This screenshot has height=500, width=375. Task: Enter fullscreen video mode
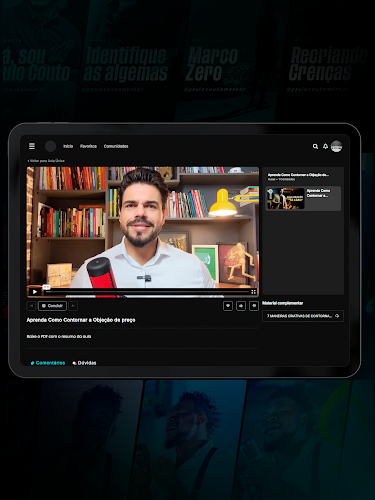(x=253, y=292)
